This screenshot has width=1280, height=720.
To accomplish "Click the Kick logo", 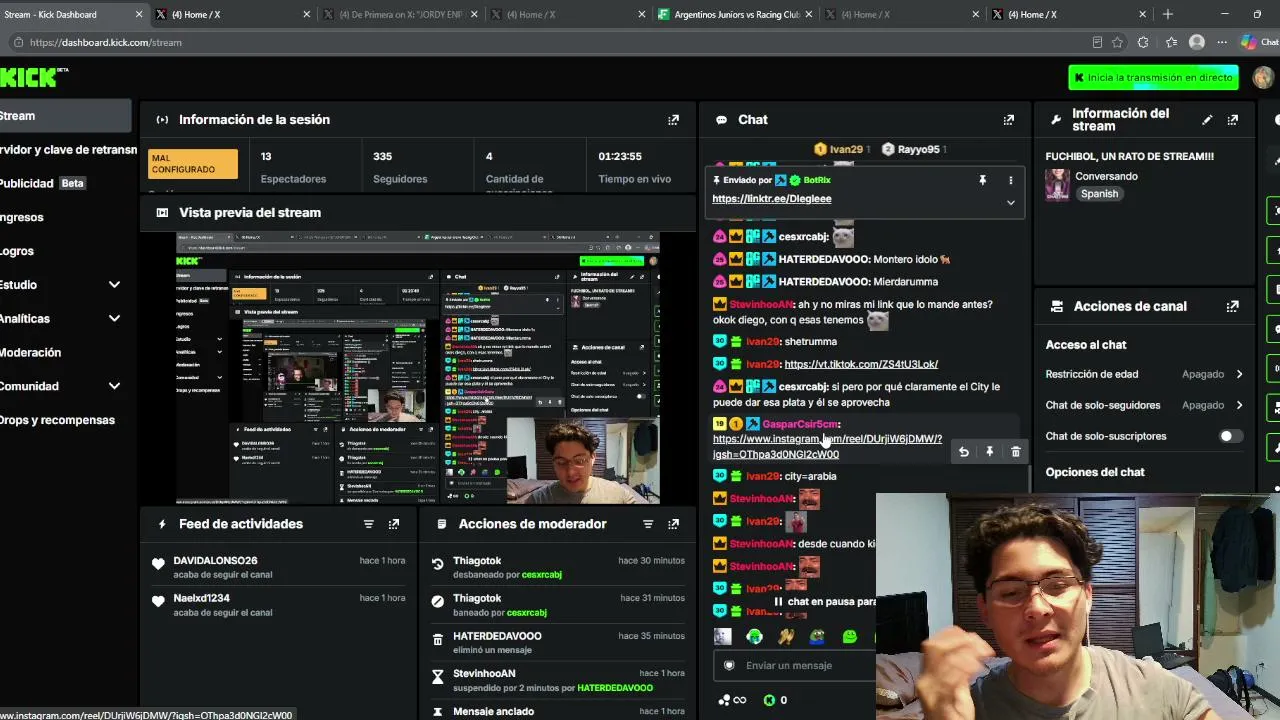I will coord(28,77).
